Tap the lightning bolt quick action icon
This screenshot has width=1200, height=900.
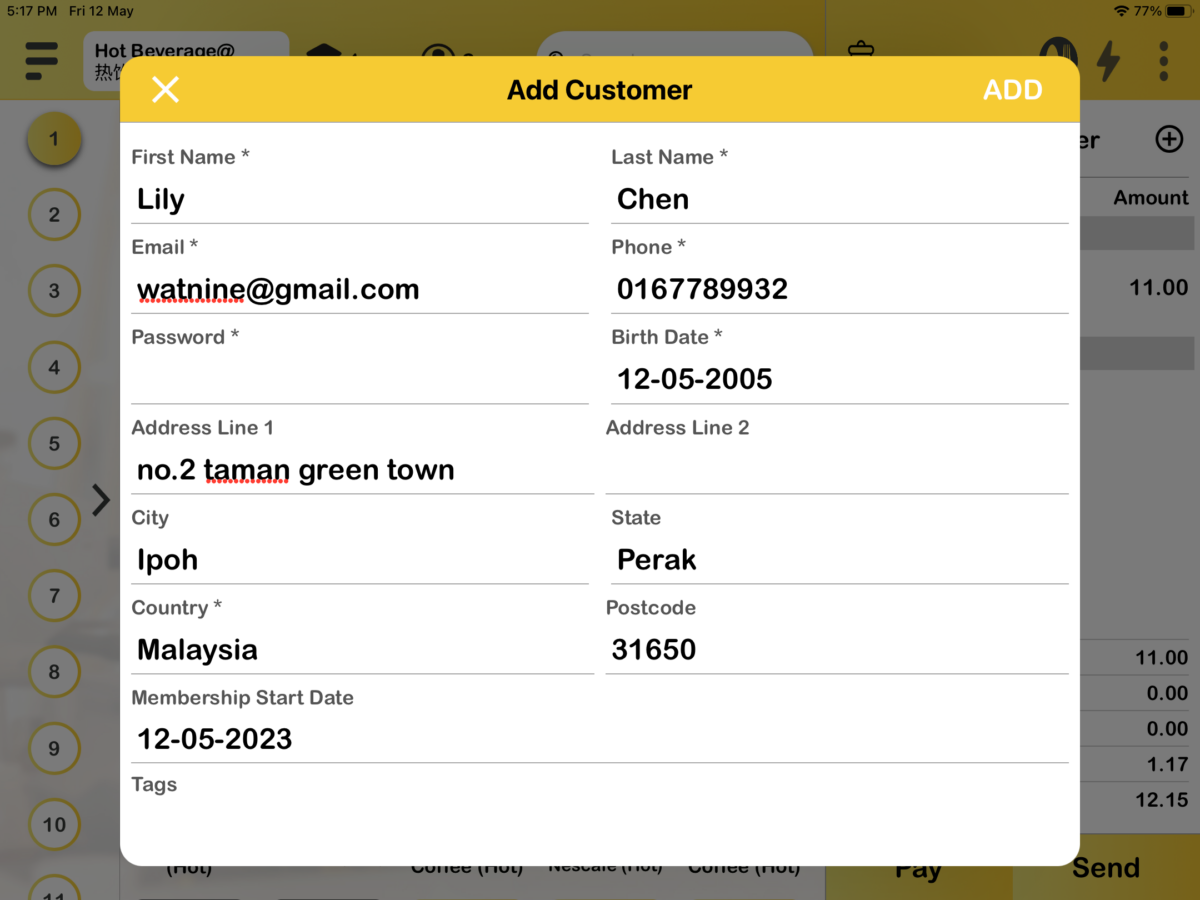(x=1108, y=60)
